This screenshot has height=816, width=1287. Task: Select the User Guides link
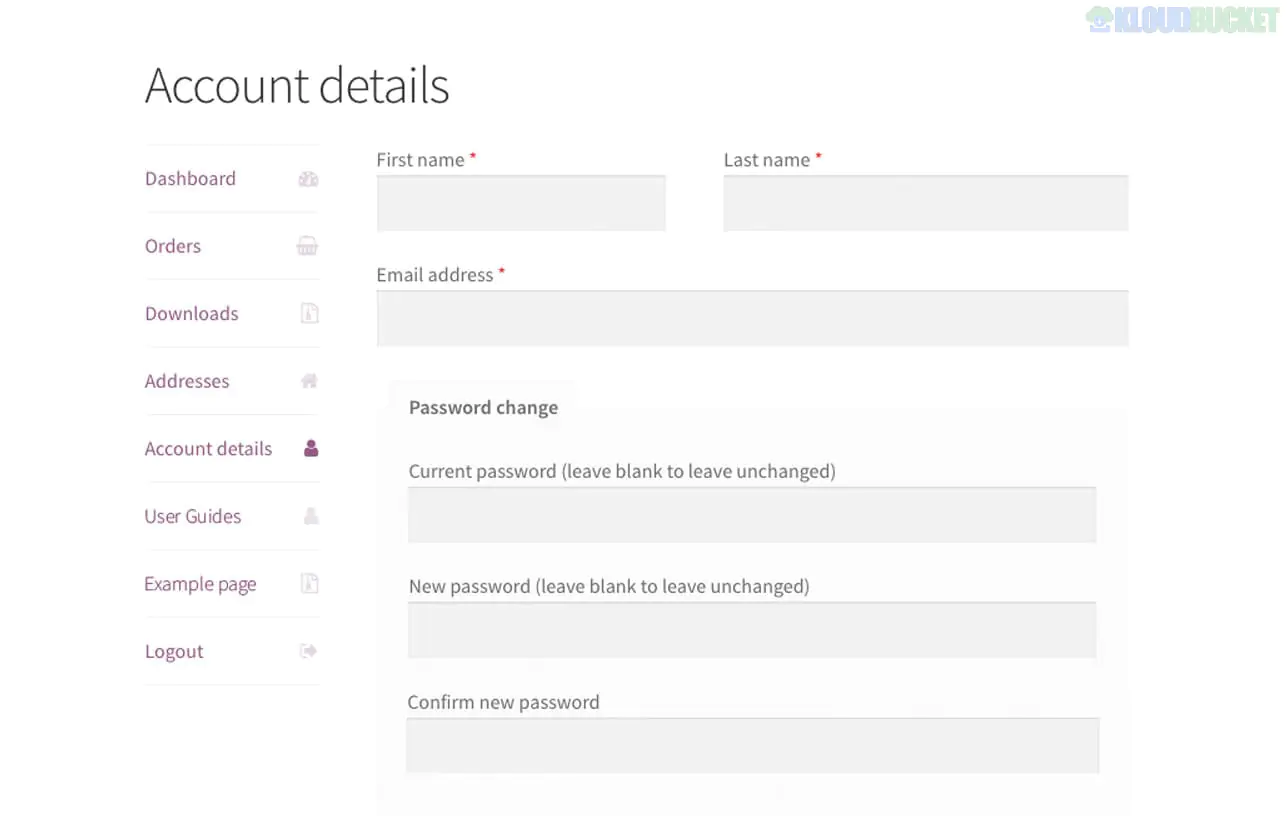[x=193, y=516]
